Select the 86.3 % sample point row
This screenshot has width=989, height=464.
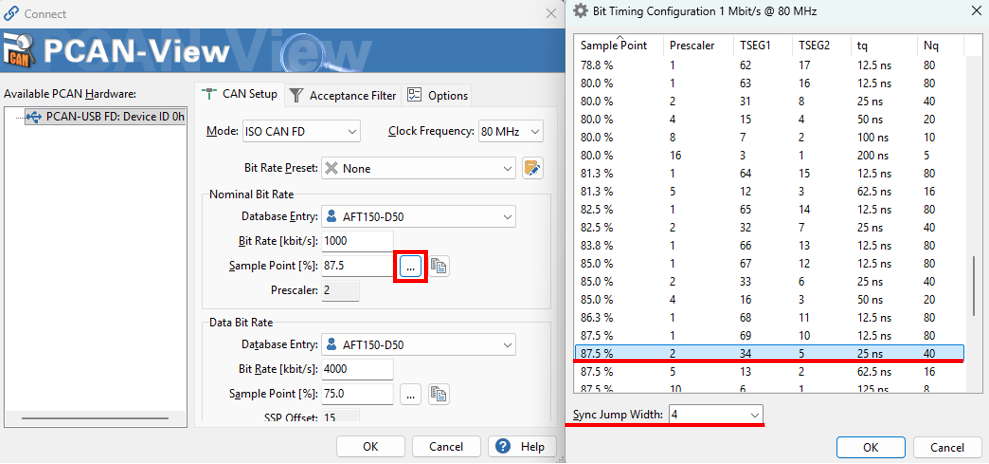tap(770, 316)
